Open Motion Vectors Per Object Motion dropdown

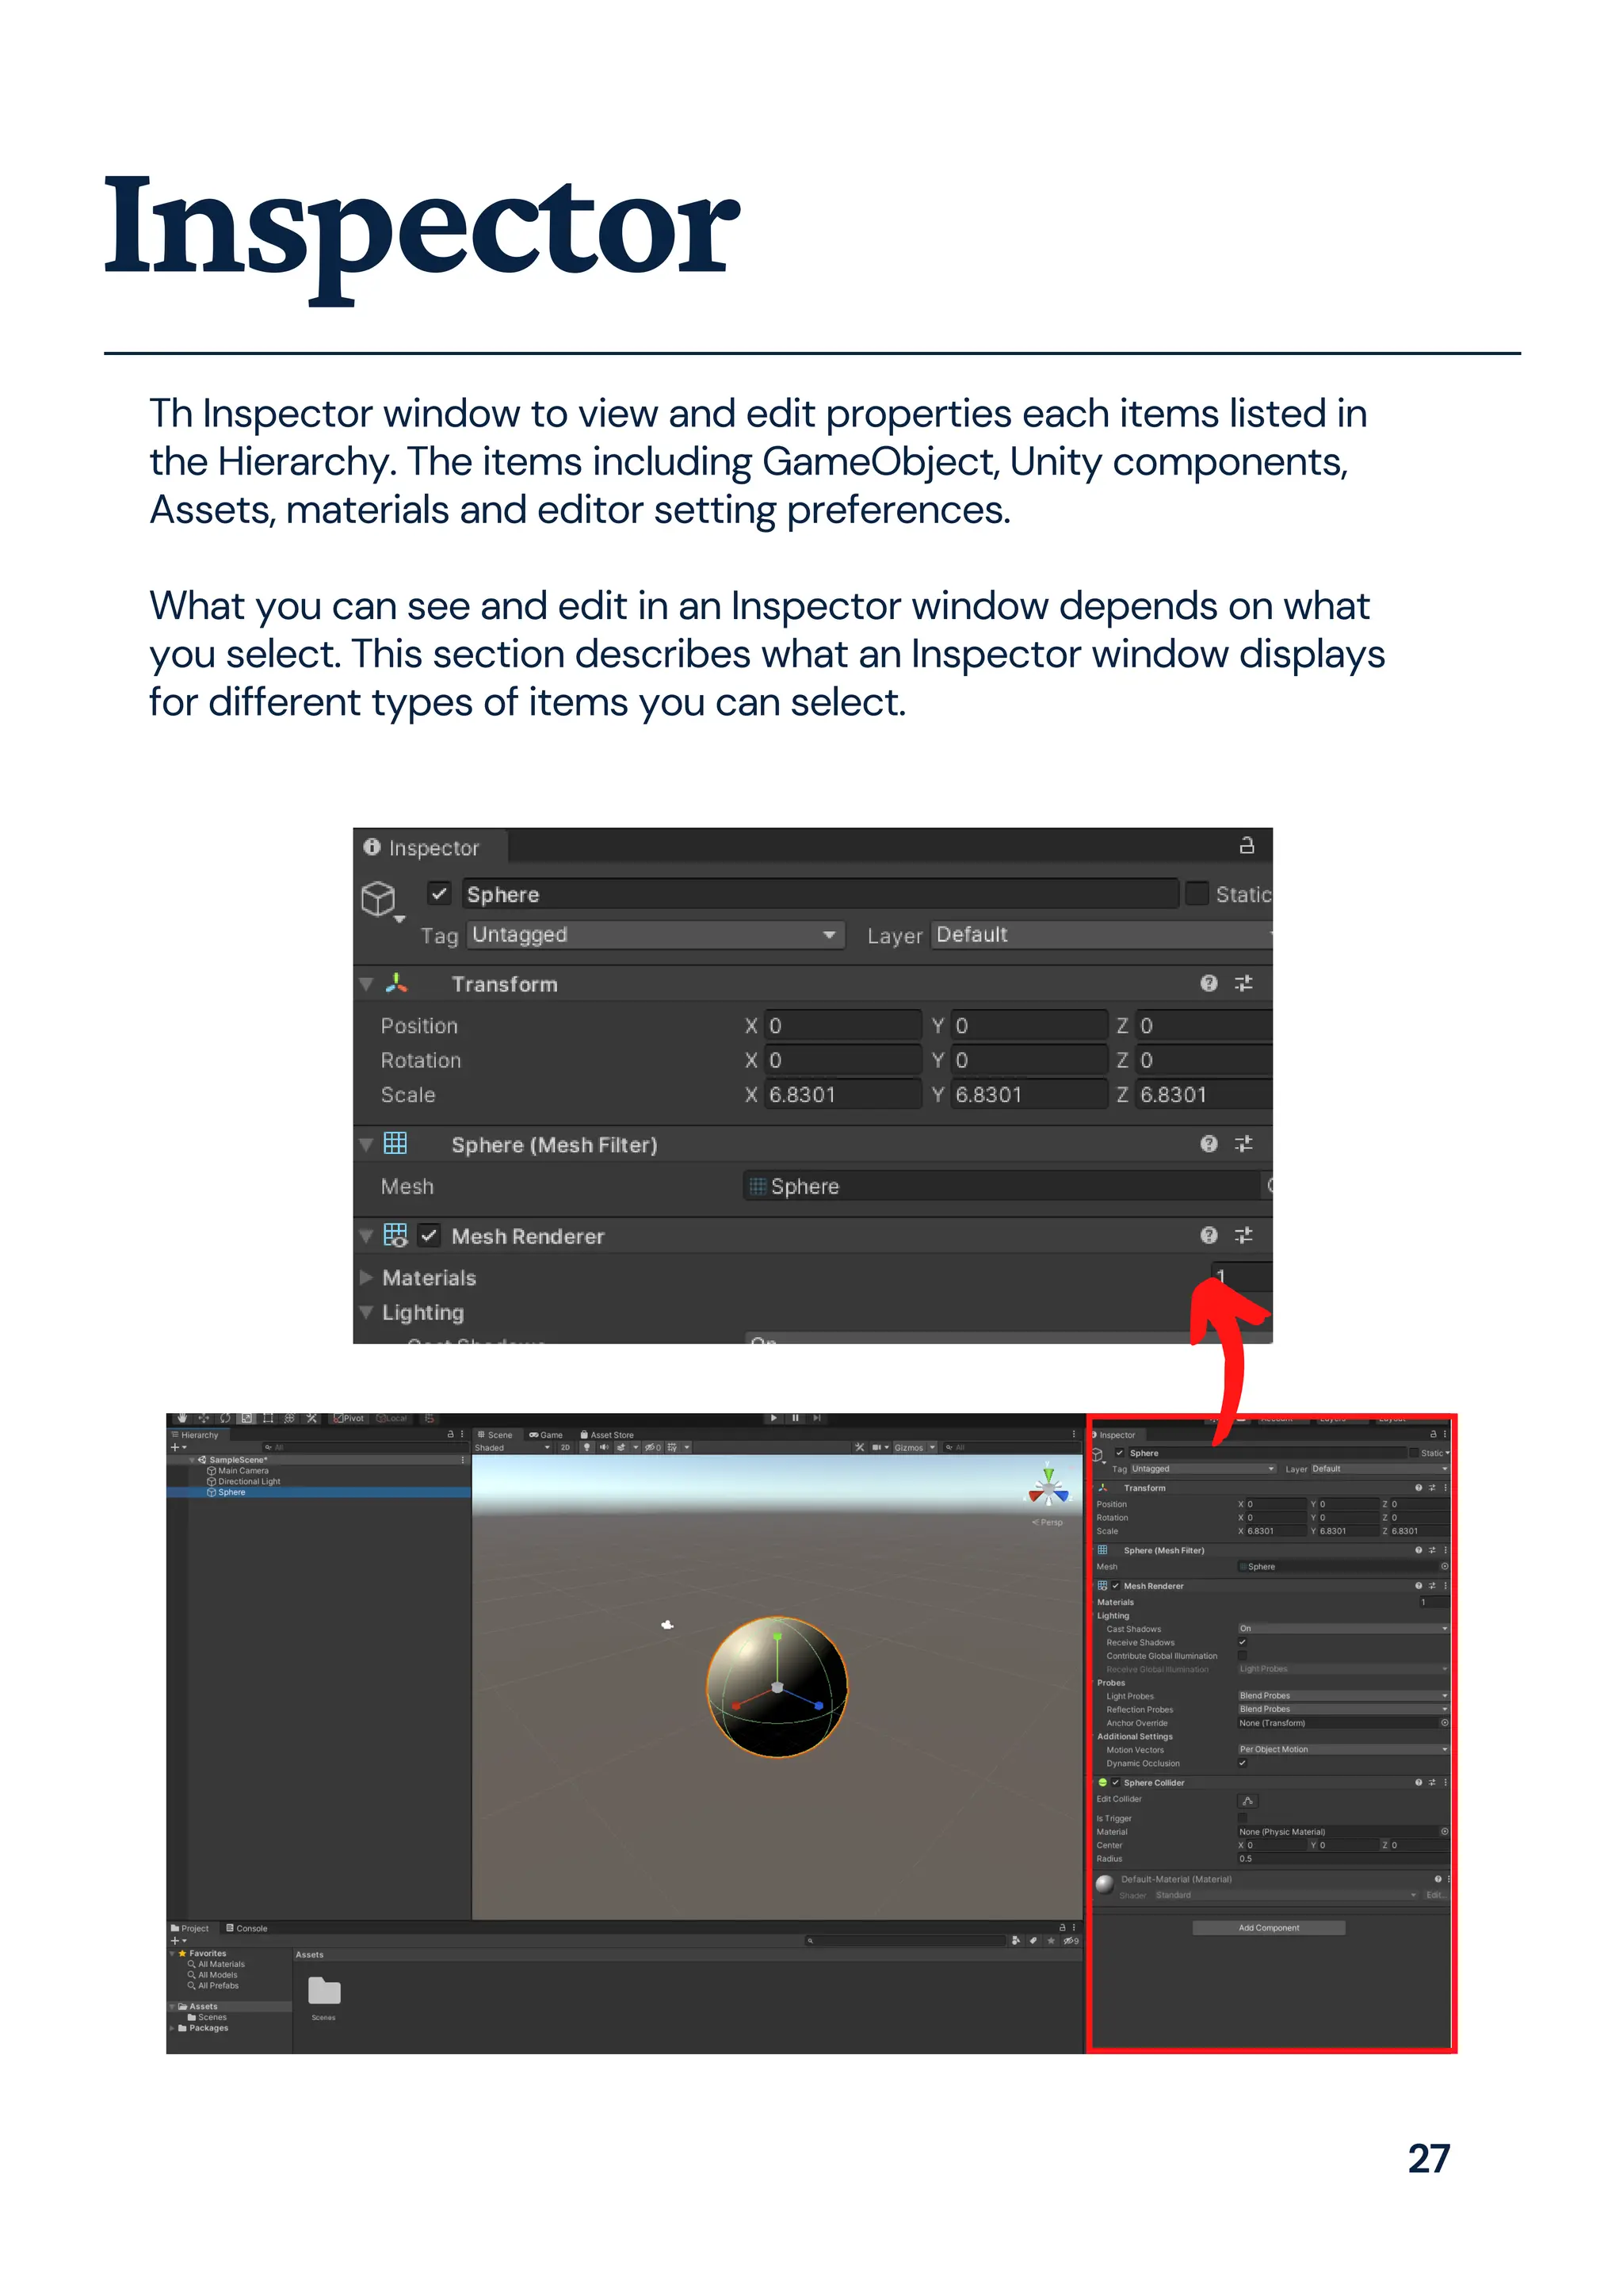(x=1343, y=1749)
